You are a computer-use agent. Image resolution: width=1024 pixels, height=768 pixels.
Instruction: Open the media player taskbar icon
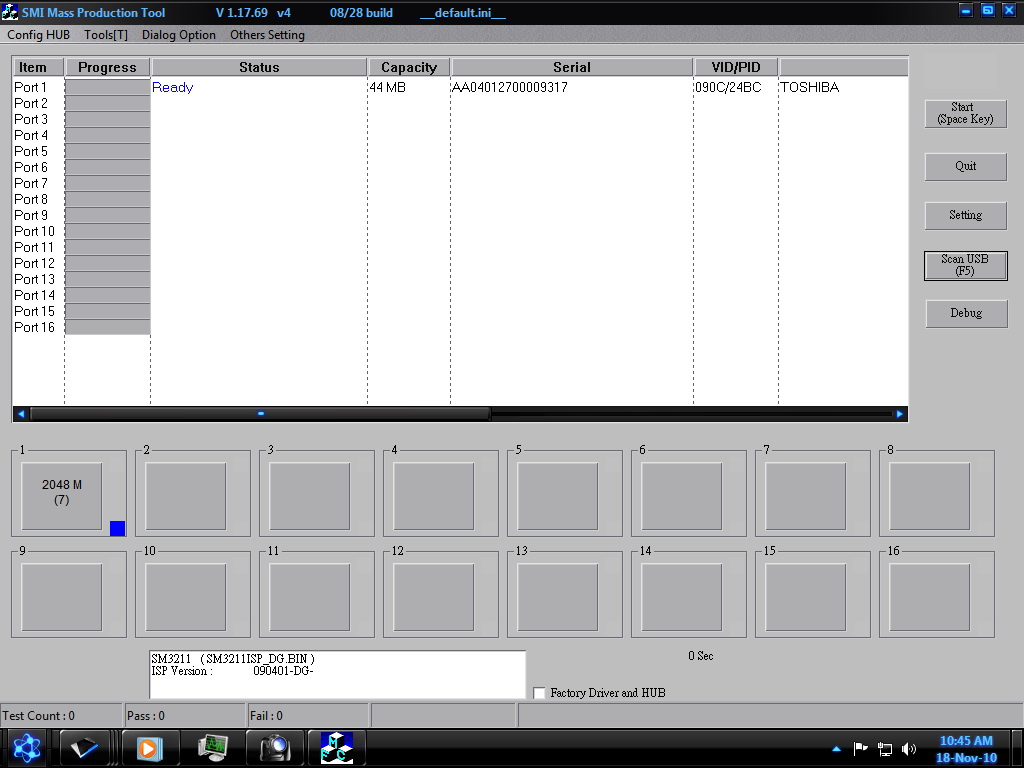[148, 748]
